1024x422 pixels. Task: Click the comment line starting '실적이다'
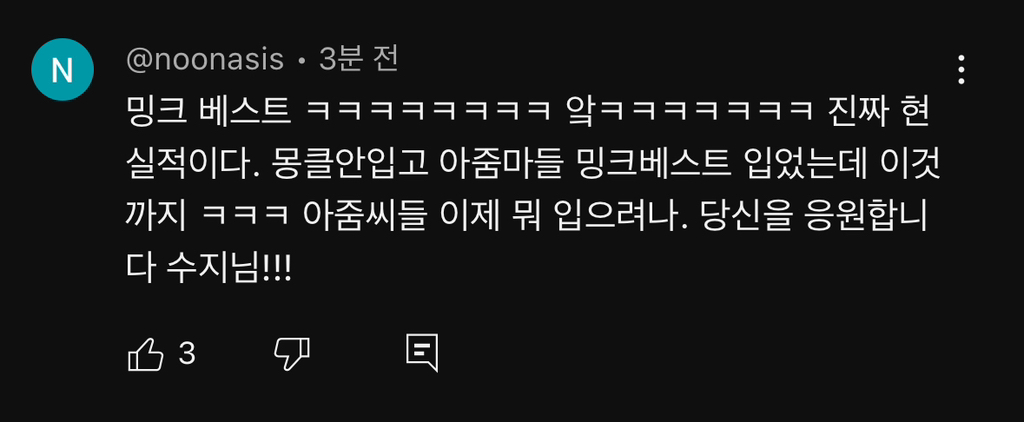(533, 167)
